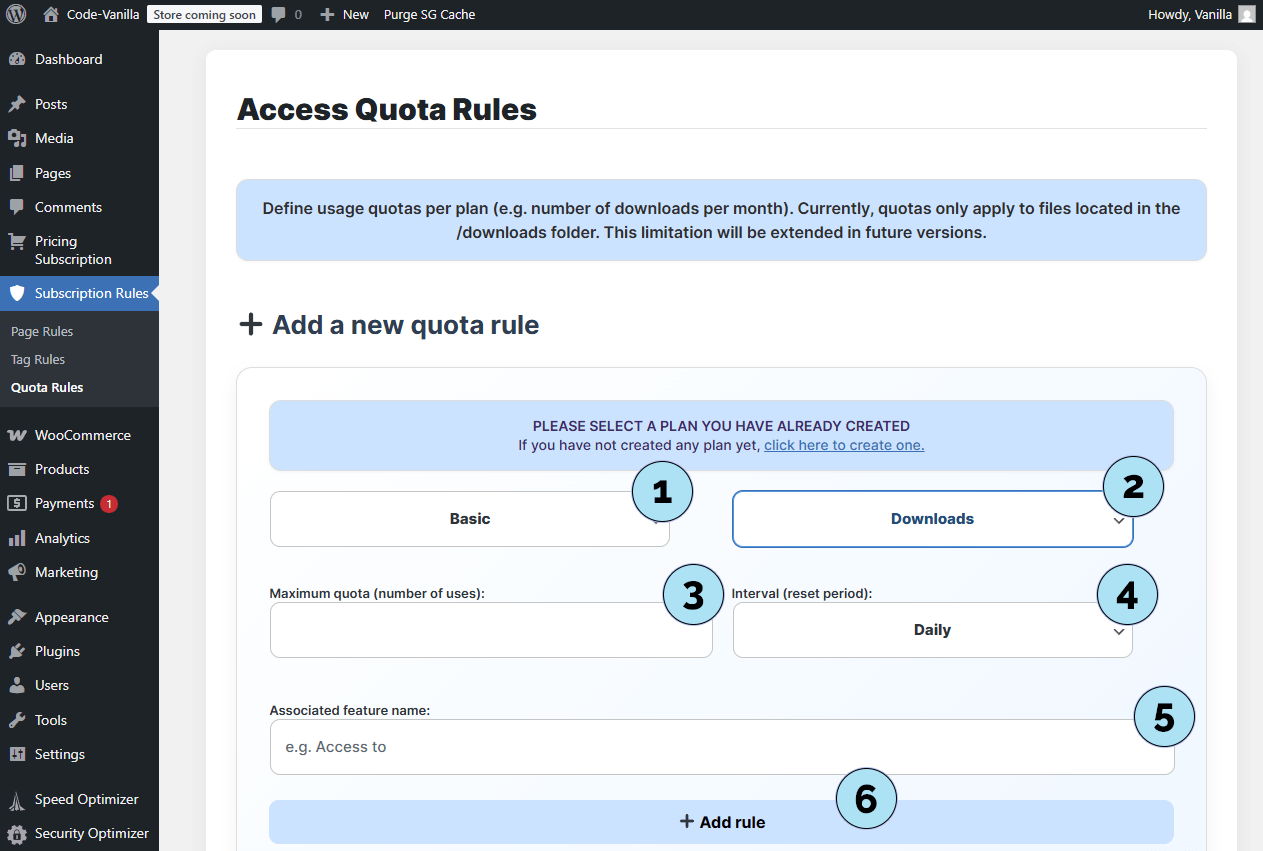Follow the 'click here to create one' link

click(x=844, y=445)
